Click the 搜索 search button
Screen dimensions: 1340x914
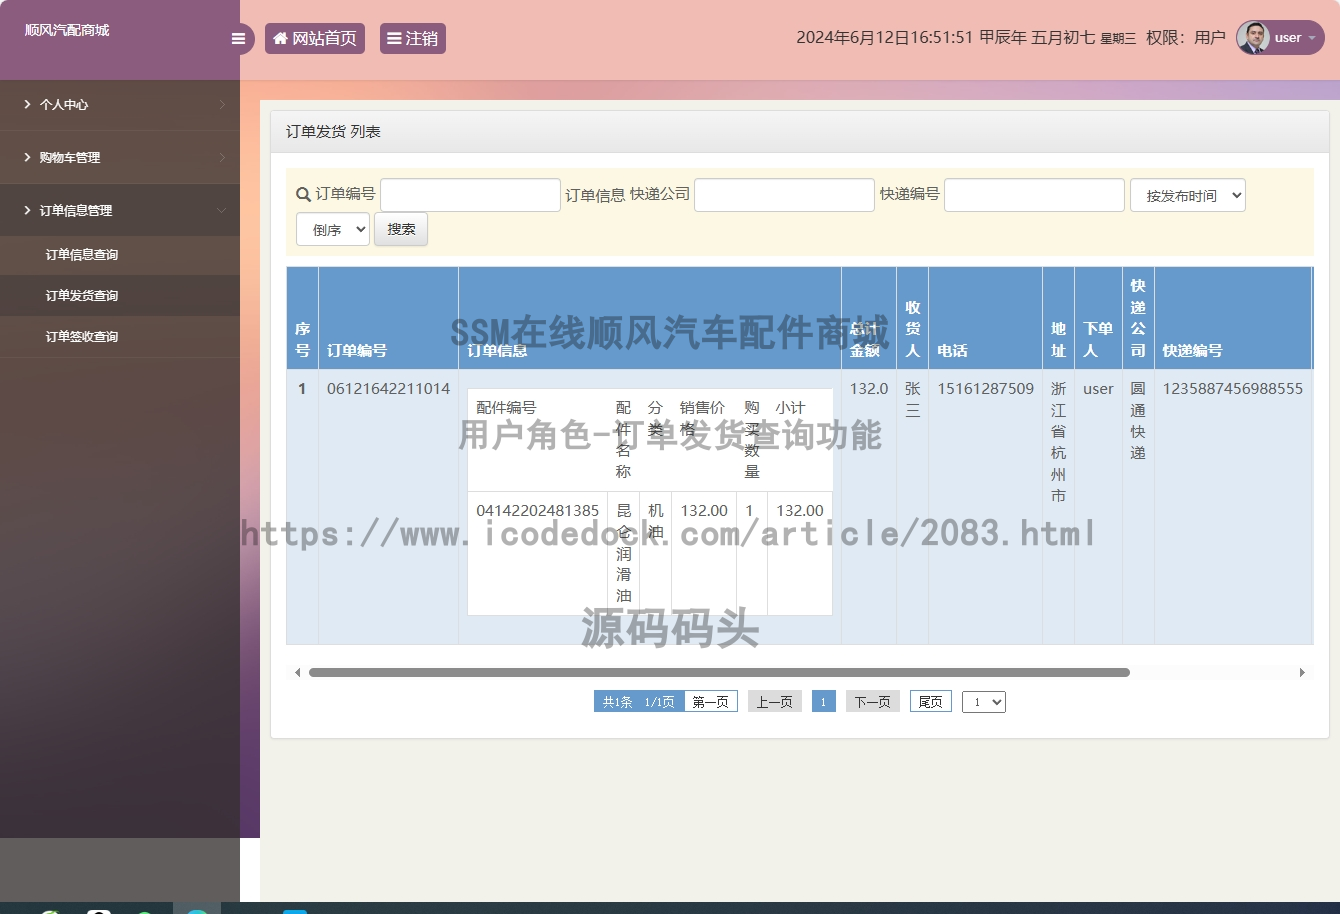401,229
